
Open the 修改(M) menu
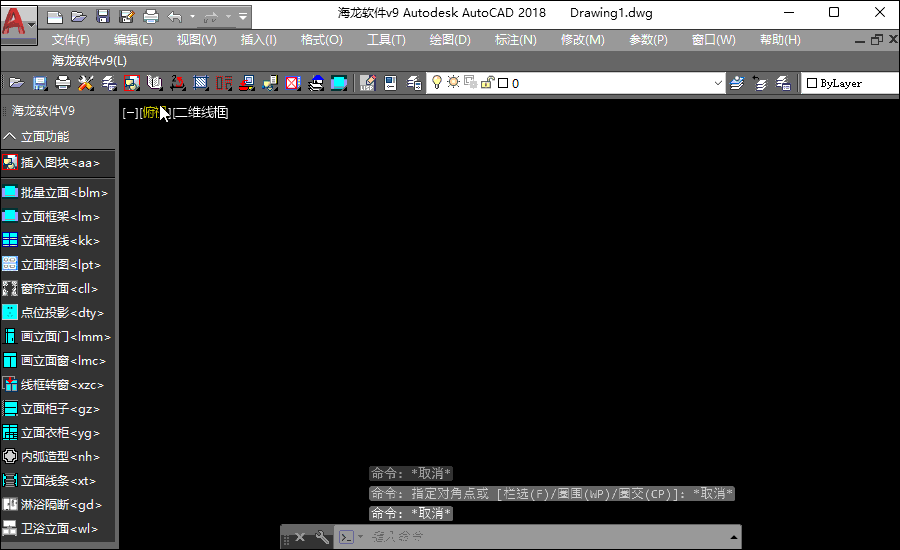click(x=583, y=40)
